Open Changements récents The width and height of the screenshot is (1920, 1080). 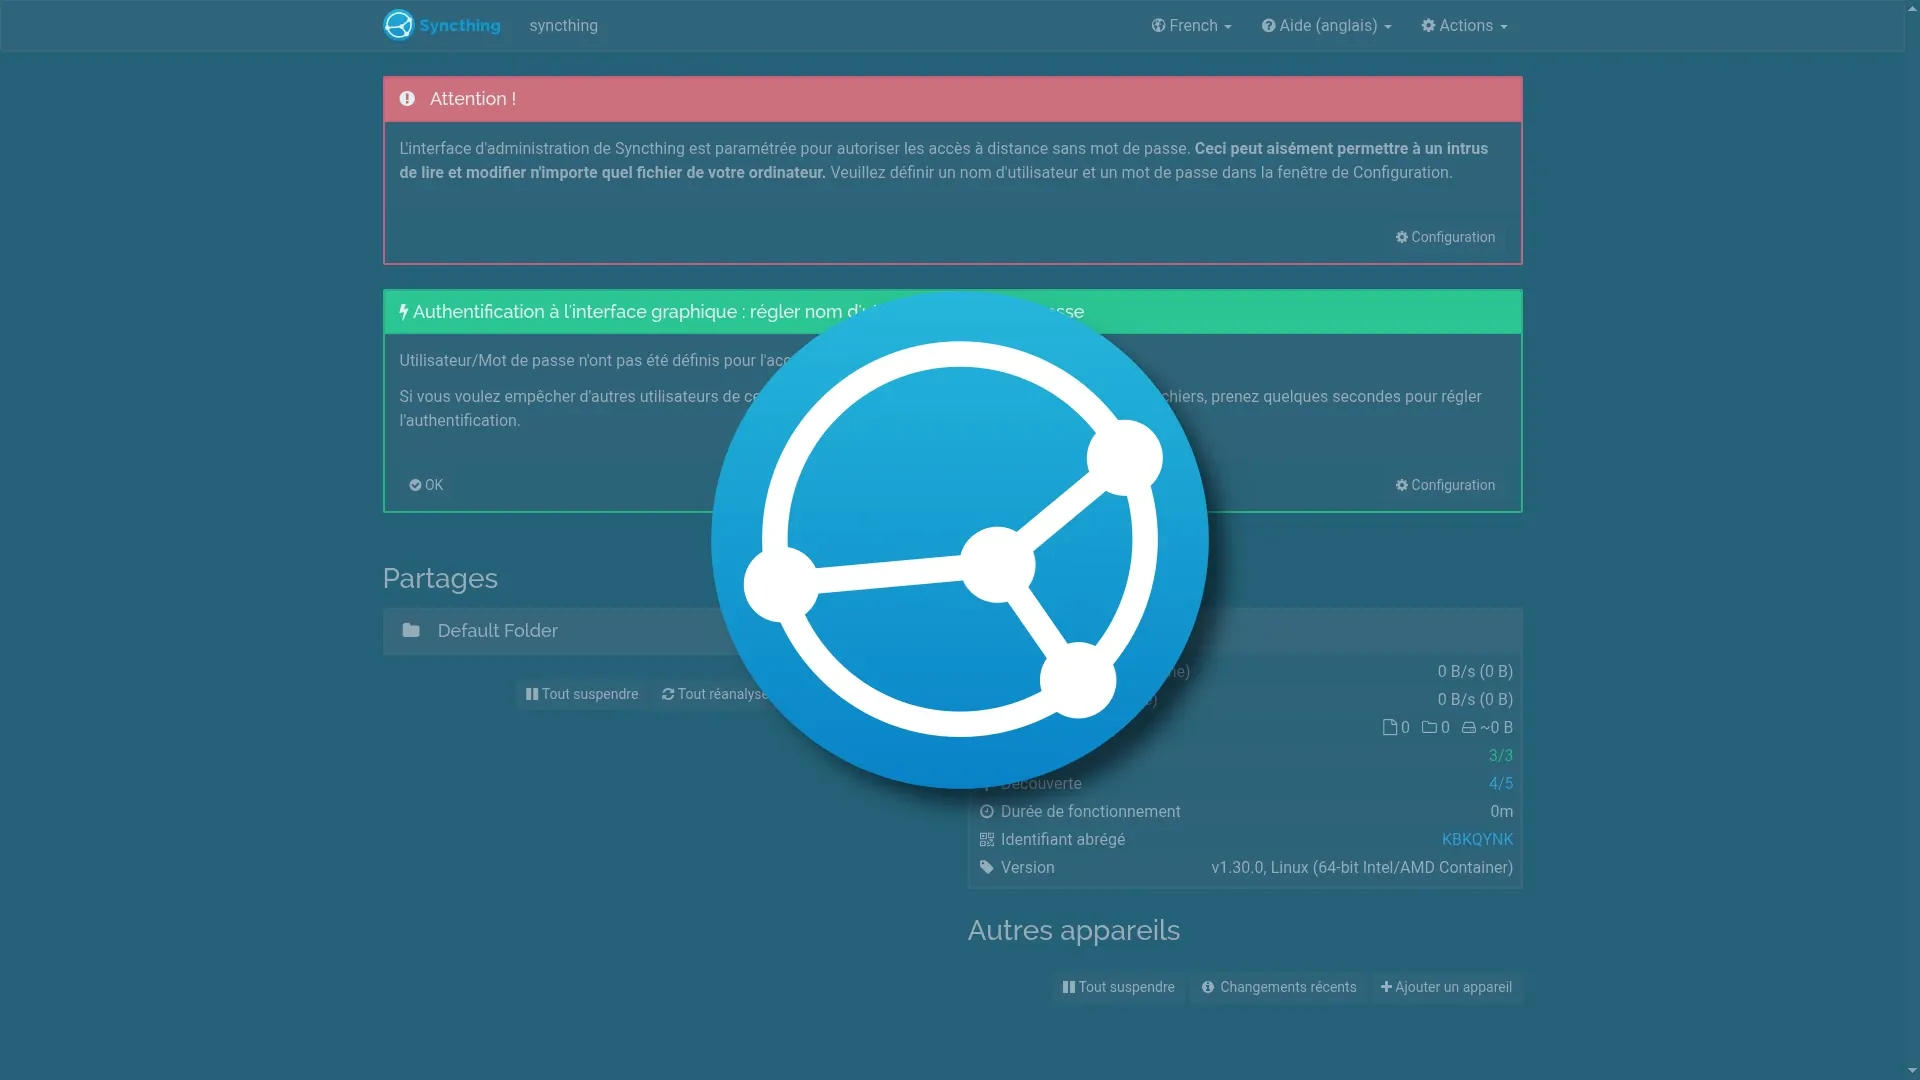[1278, 987]
